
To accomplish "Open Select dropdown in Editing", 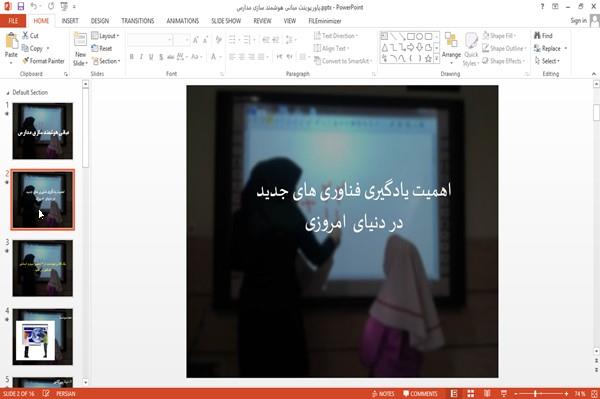I will pyautogui.click(x=547, y=61).
